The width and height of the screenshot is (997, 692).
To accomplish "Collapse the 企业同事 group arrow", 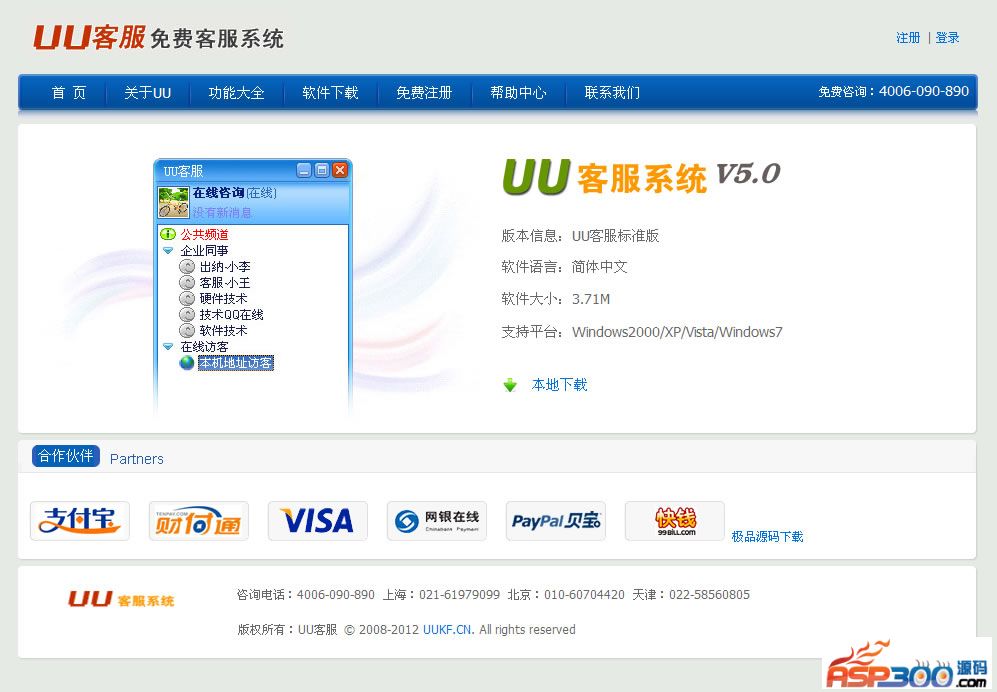I will [x=168, y=251].
